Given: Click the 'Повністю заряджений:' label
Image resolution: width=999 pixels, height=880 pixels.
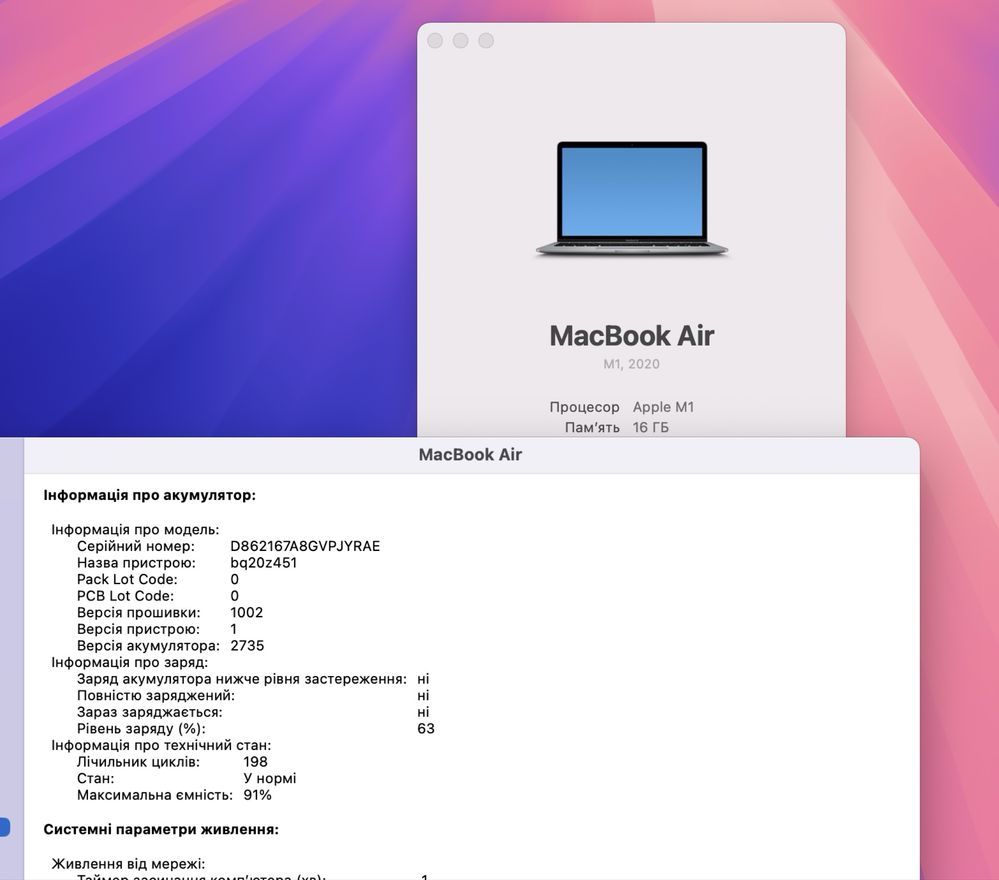Looking at the screenshot, I should tap(155, 695).
